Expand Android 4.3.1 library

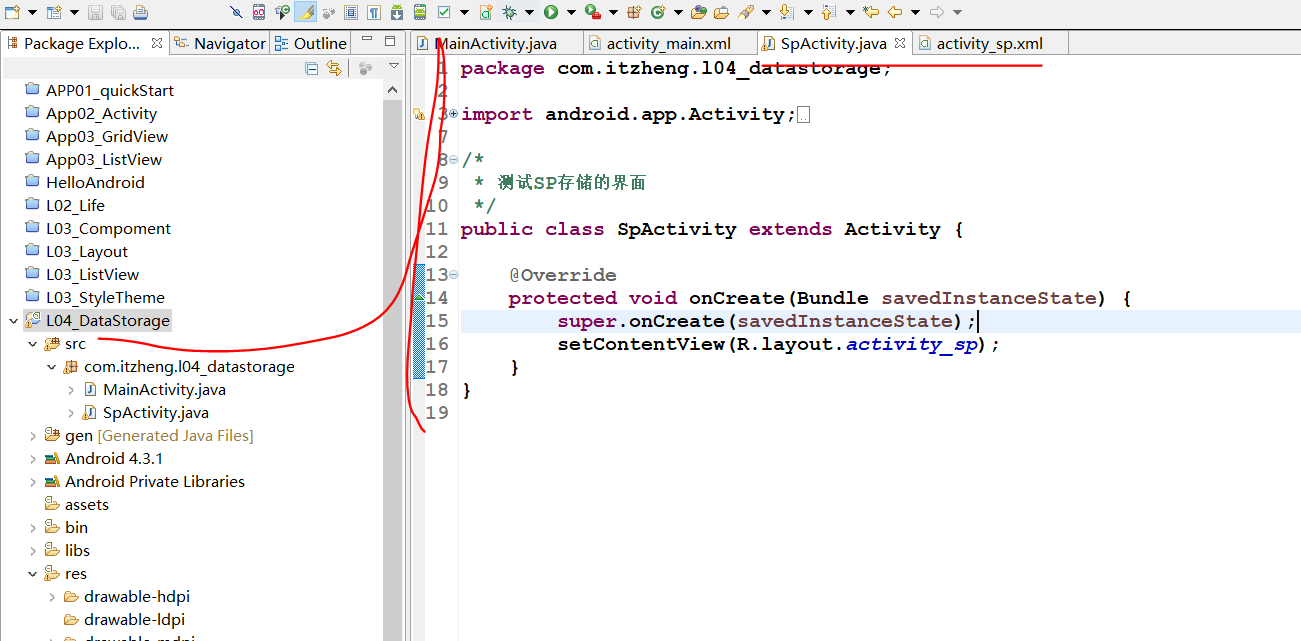[x=33, y=458]
